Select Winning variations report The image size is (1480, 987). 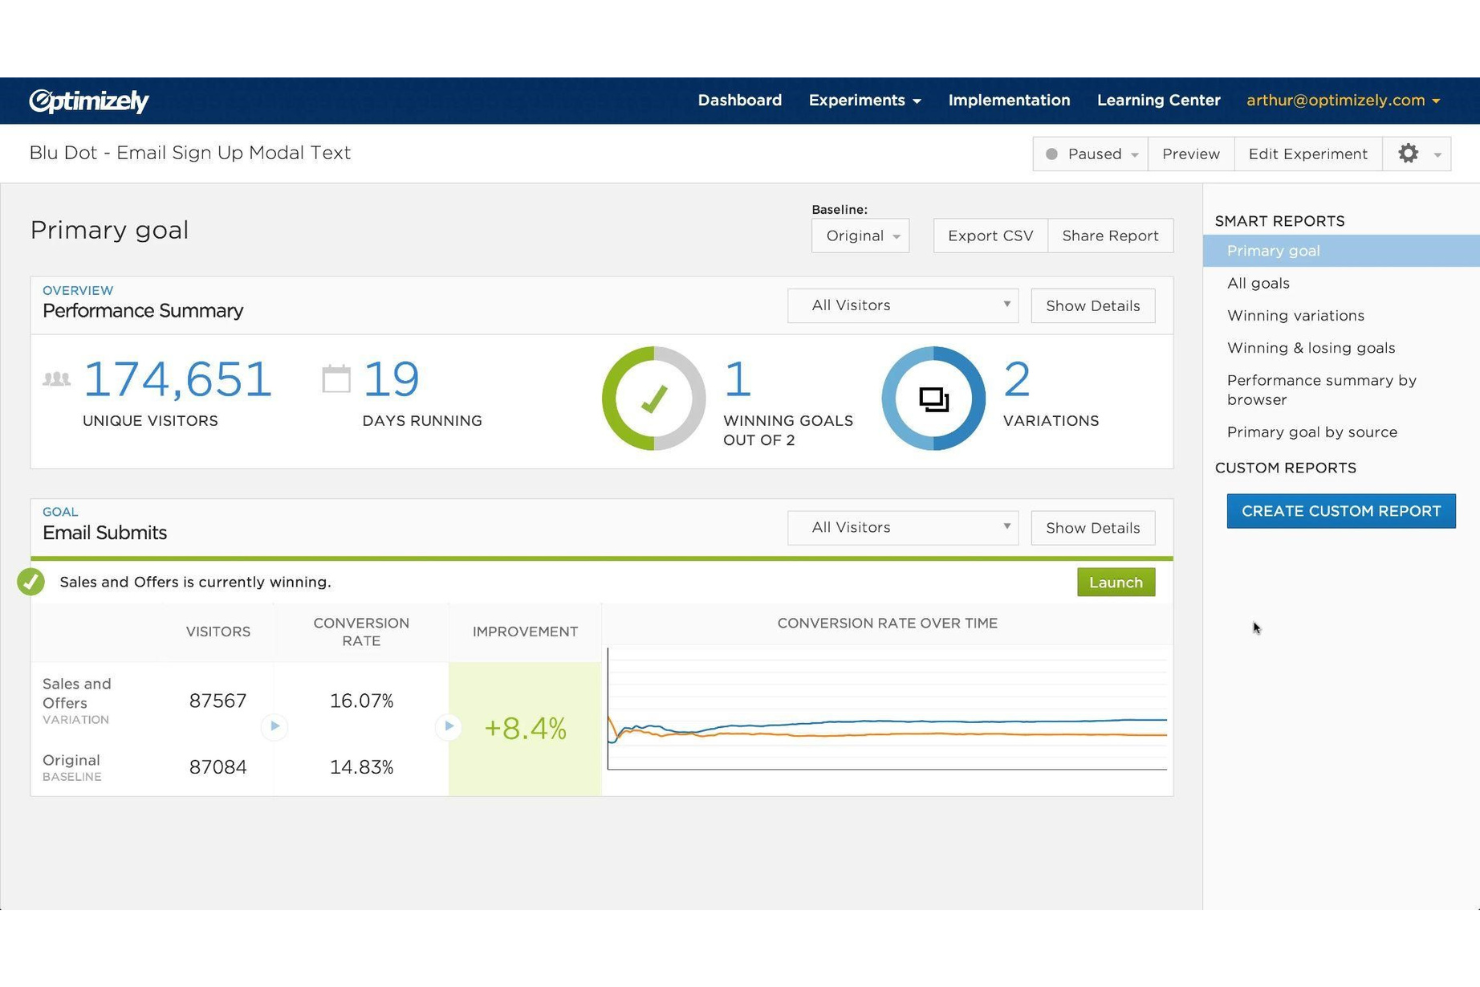1295,315
